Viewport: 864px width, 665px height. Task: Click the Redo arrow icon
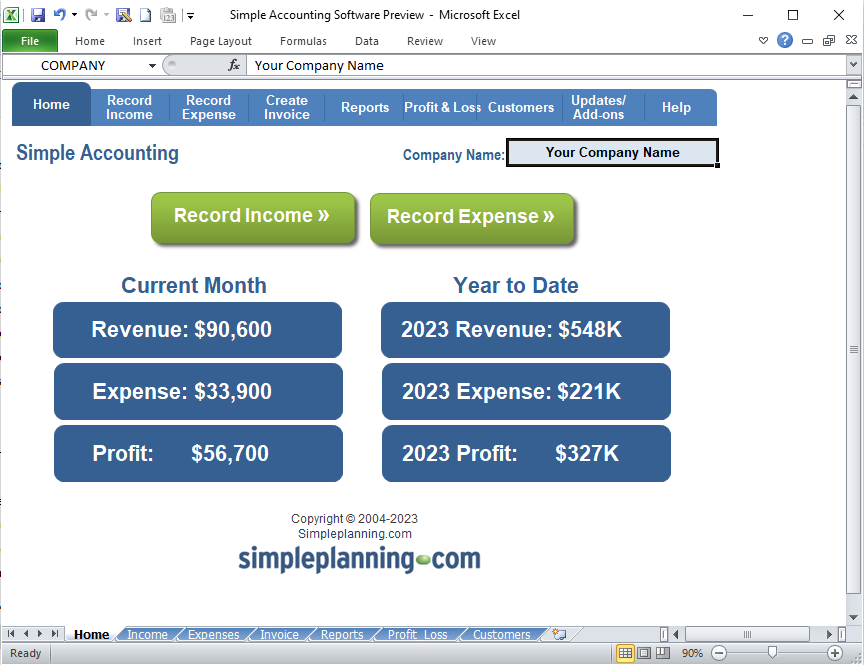click(x=91, y=15)
